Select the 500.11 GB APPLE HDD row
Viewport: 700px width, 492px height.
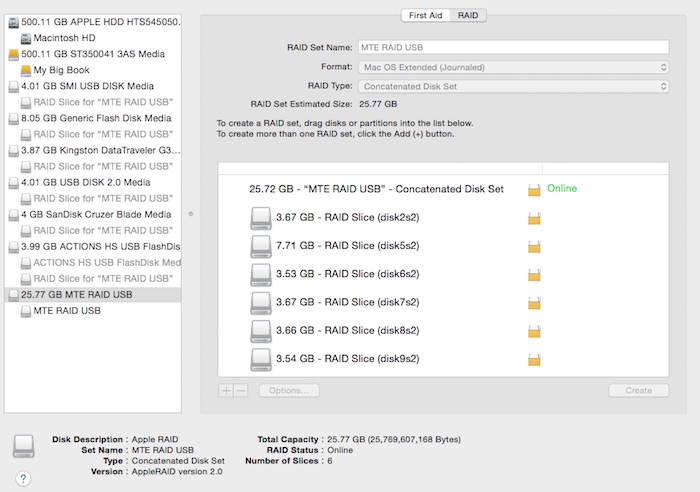point(93,22)
